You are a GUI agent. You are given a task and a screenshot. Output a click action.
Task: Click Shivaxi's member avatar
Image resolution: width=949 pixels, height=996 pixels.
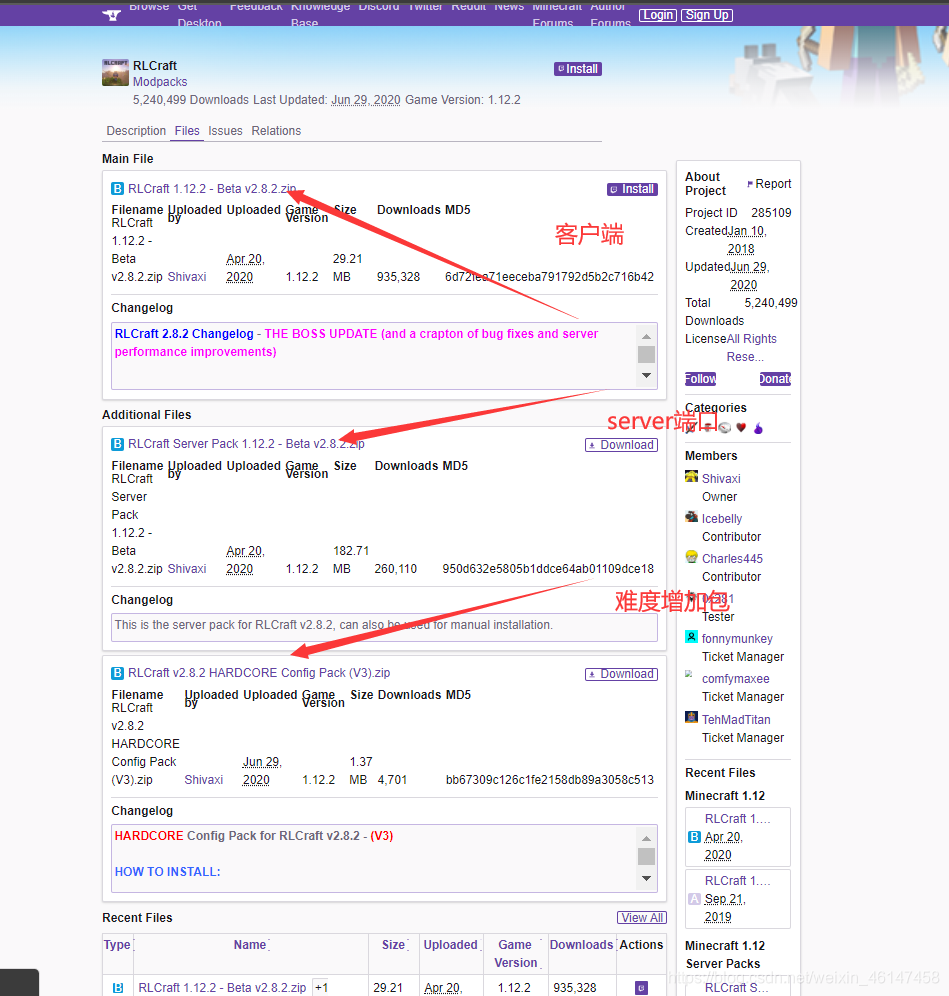[x=691, y=476]
